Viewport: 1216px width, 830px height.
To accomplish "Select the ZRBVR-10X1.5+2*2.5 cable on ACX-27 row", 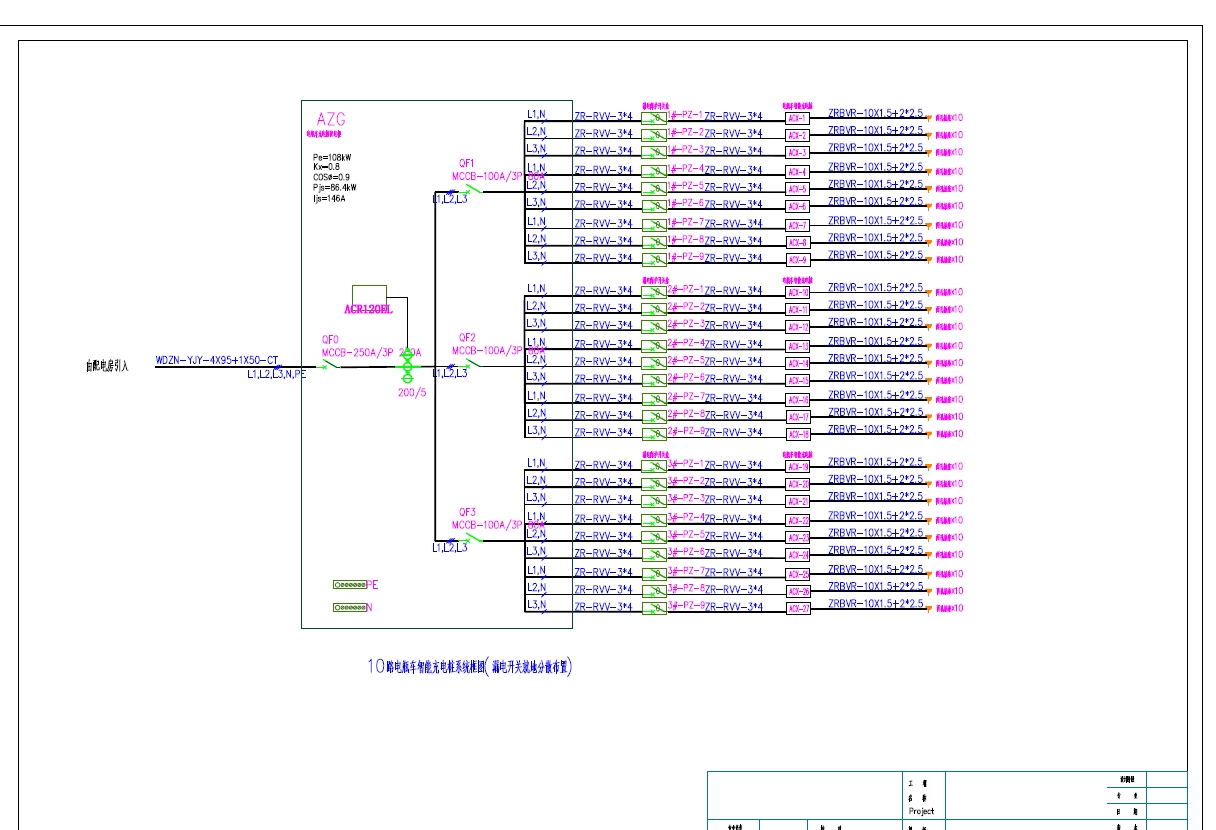I will click(876, 603).
